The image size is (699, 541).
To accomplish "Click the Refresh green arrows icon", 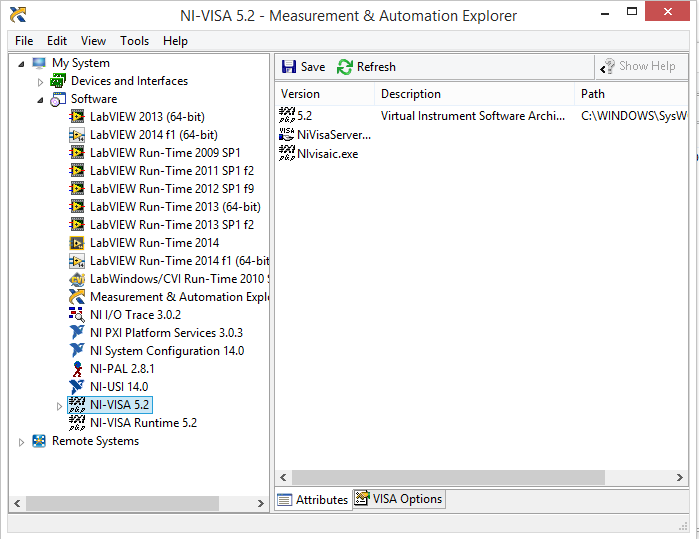I will pyautogui.click(x=345, y=67).
